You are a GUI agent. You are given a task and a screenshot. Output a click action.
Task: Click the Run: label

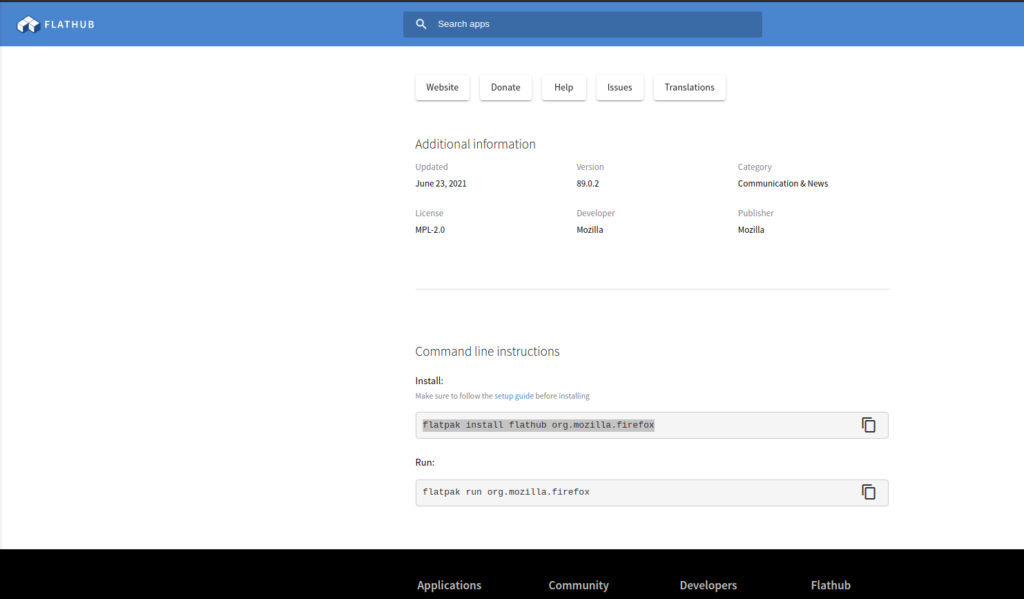(x=424, y=462)
